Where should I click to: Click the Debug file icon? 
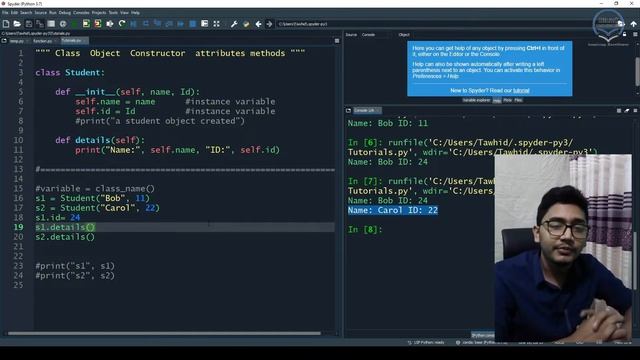pyautogui.click(x=133, y=24)
